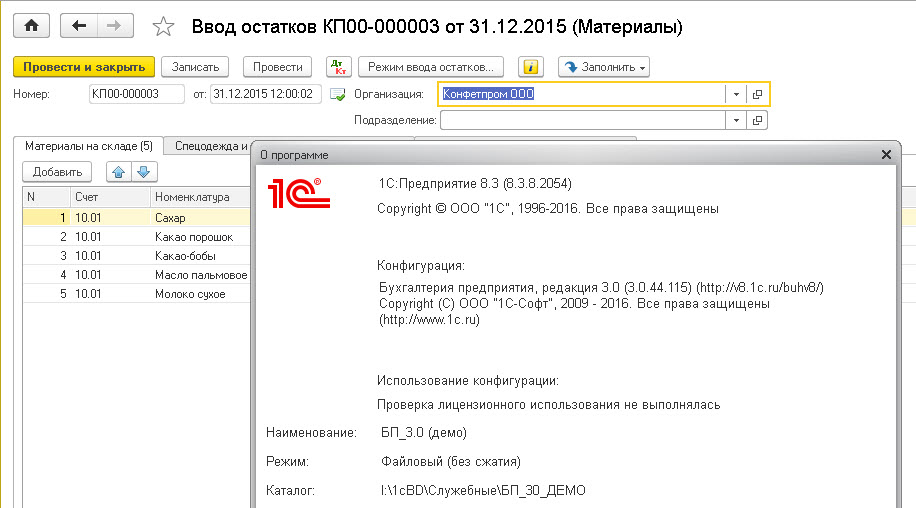Navigate forward with the right arrow

click(x=115, y=26)
